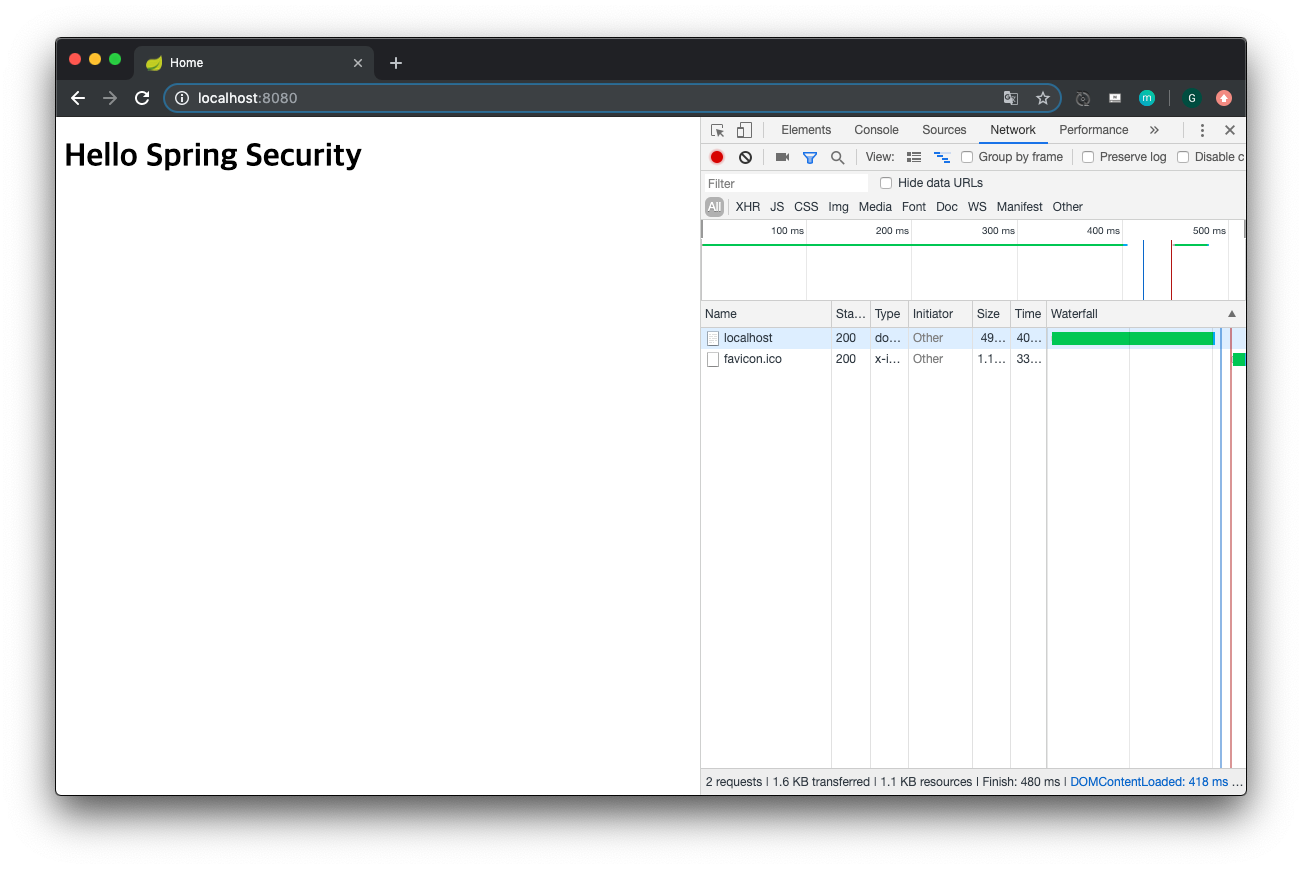1302x869 pixels.
Task: Click the capture screenshots camera icon
Action: coord(782,157)
